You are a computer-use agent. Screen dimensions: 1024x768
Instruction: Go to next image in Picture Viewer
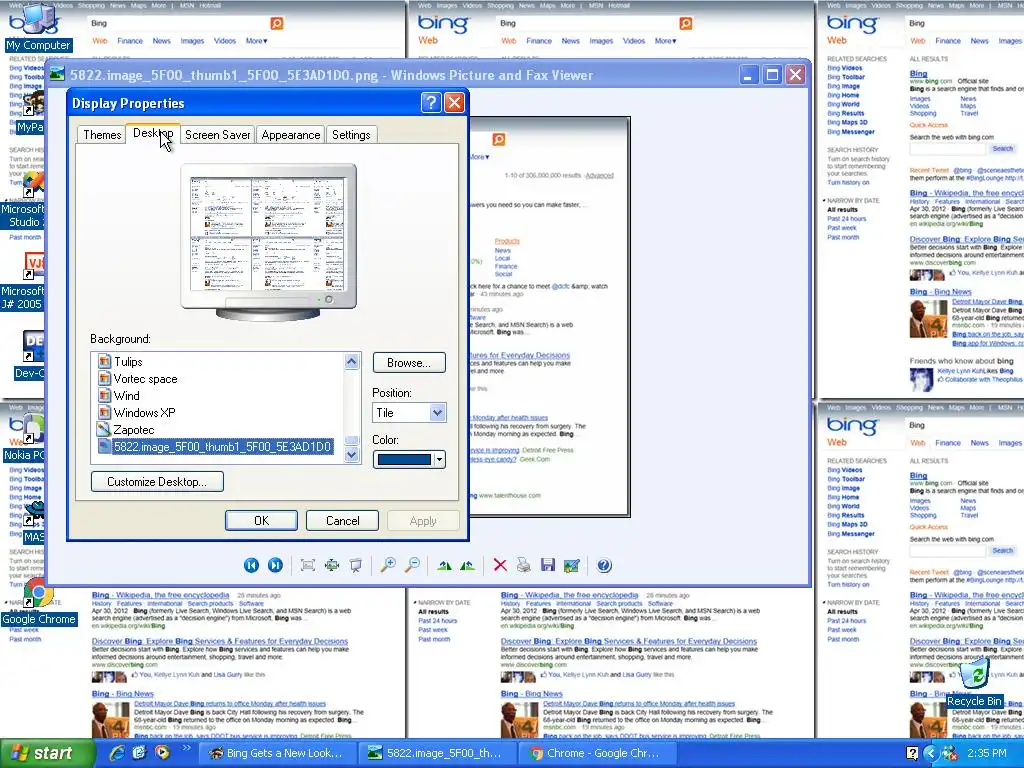pos(276,566)
